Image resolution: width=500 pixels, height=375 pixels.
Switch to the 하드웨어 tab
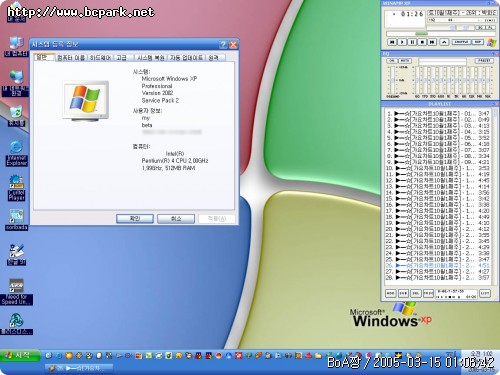pos(100,58)
